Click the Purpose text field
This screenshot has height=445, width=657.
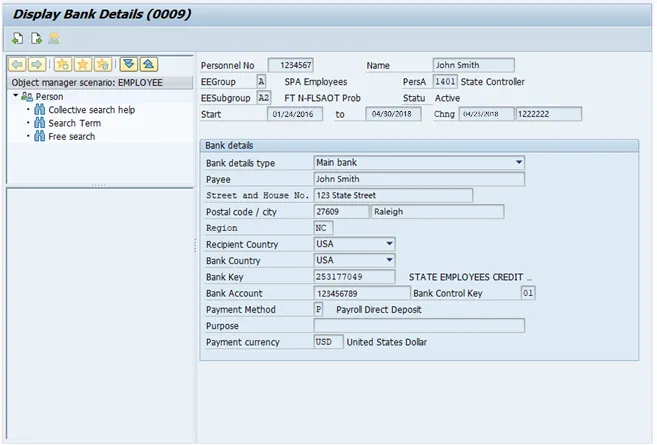click(x=418, y=326)
